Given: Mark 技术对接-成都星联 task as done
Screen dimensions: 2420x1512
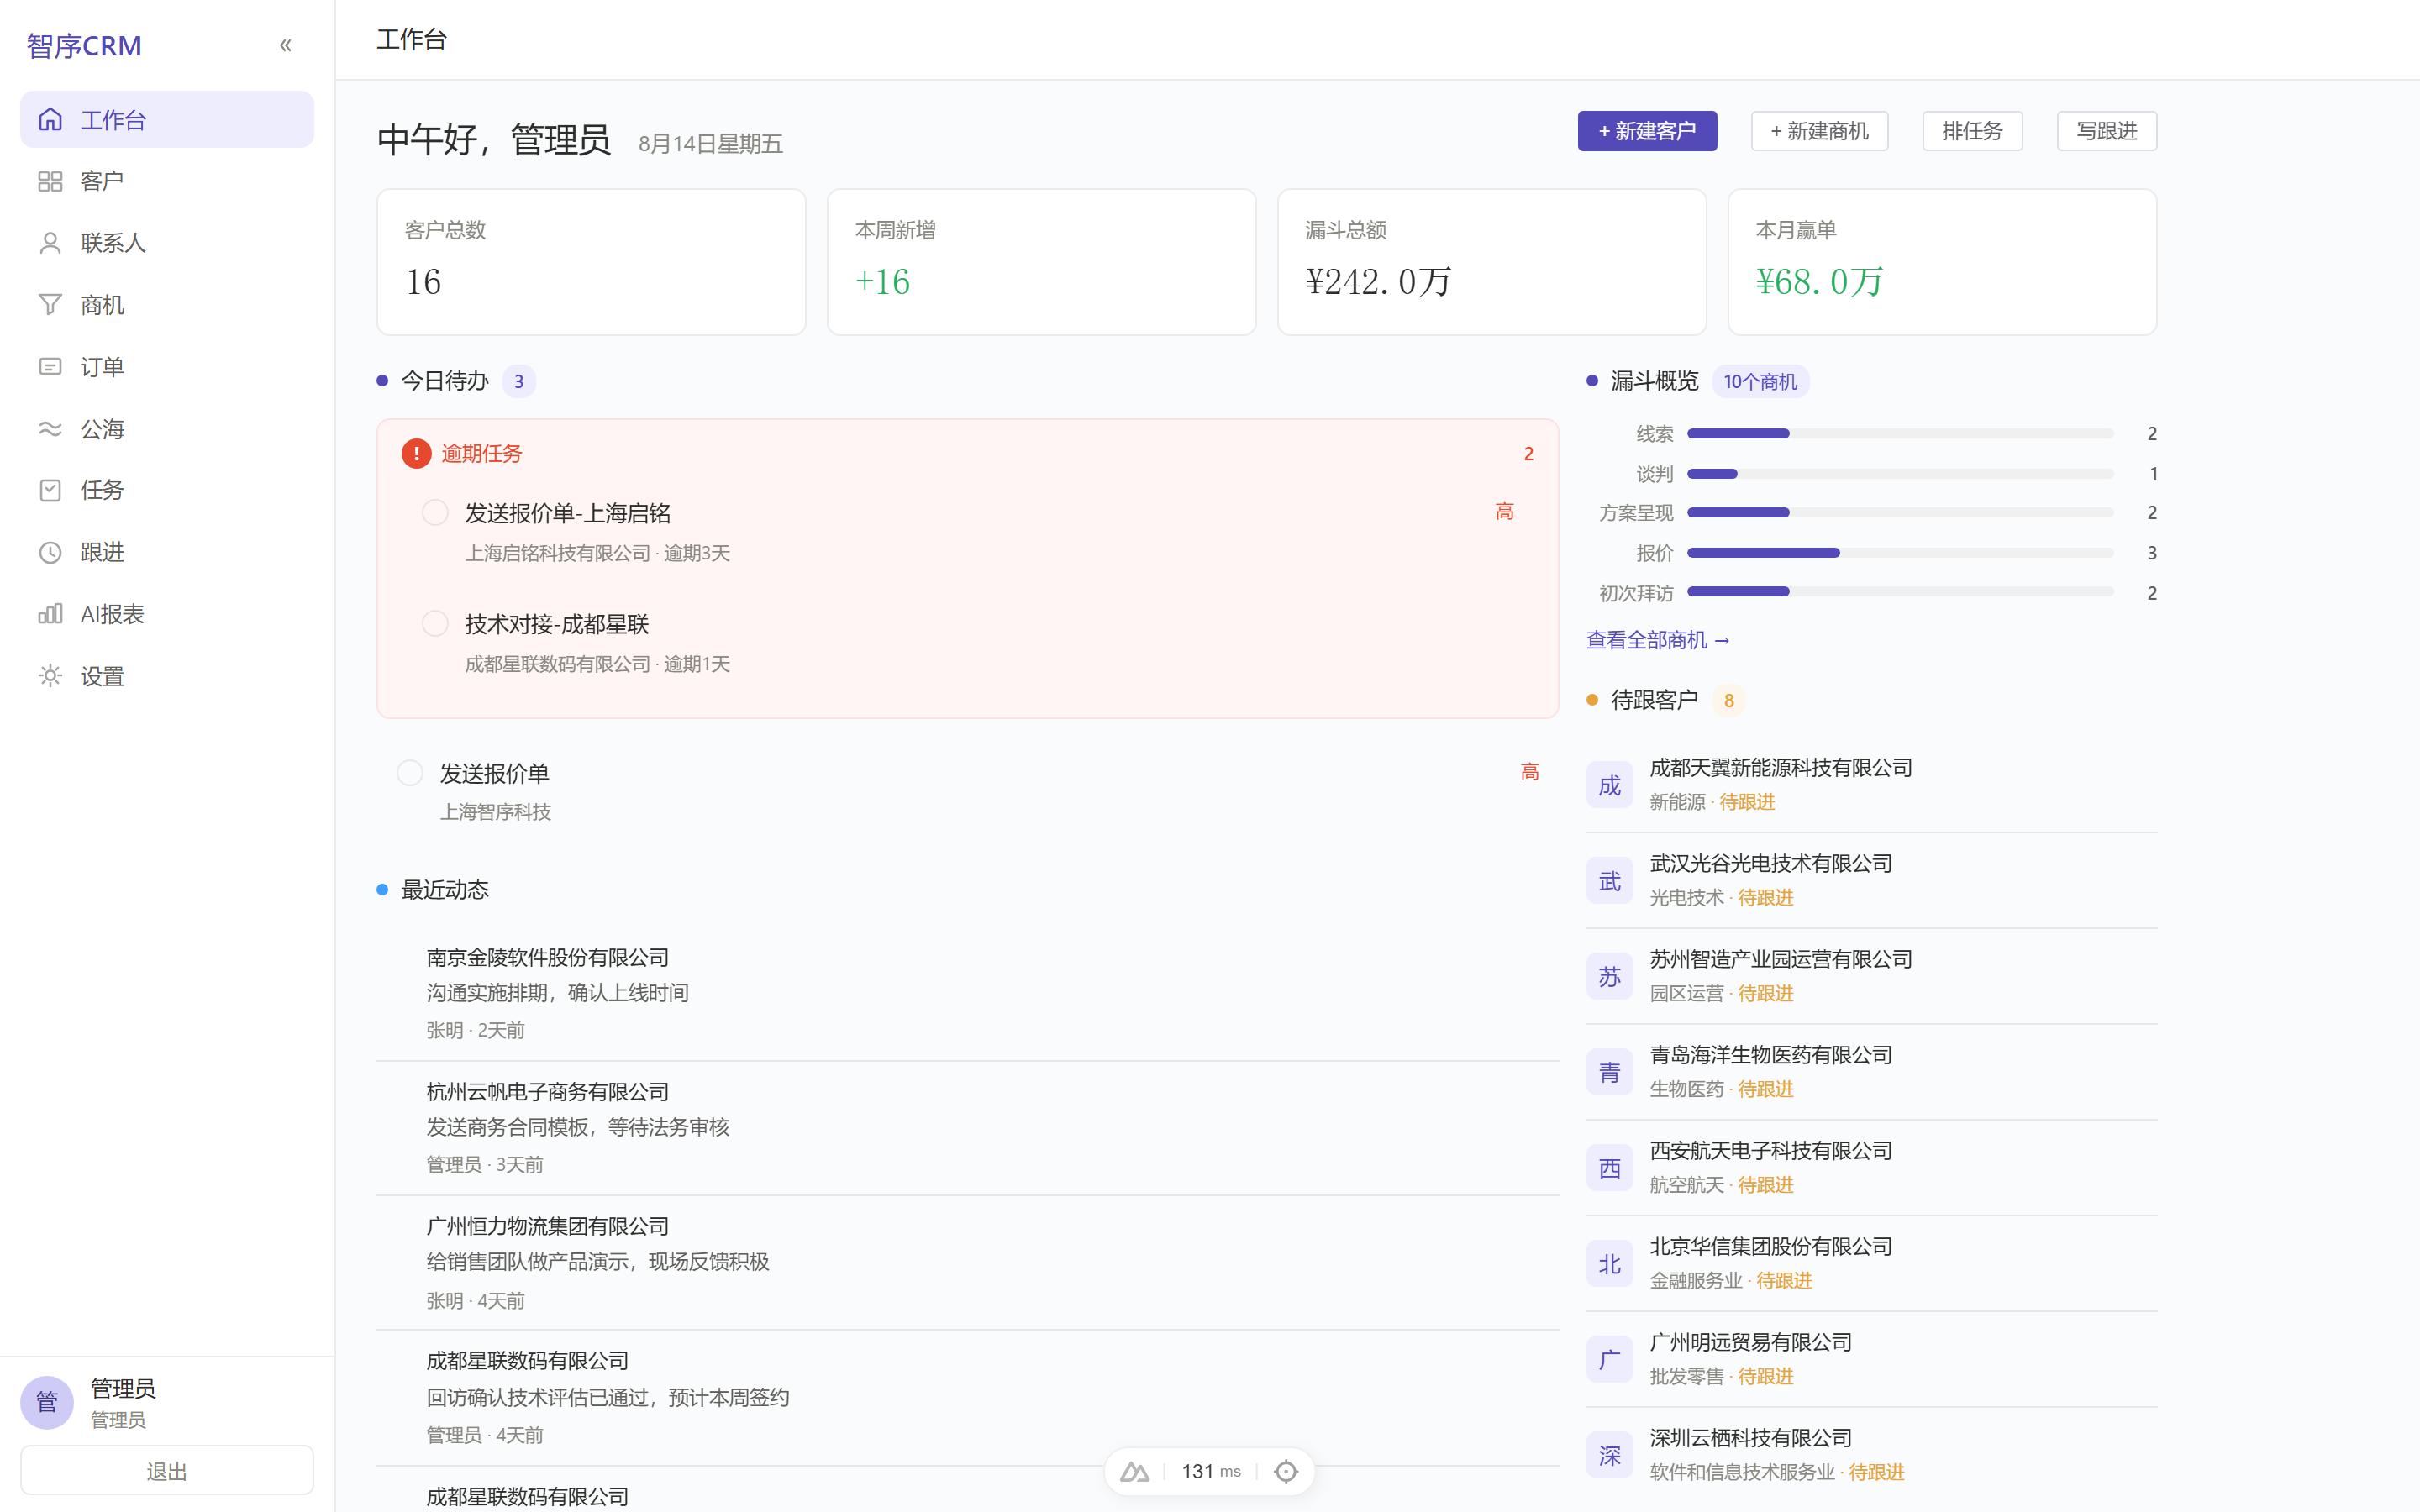Looking at the screenshot, I should coord(435,624).
